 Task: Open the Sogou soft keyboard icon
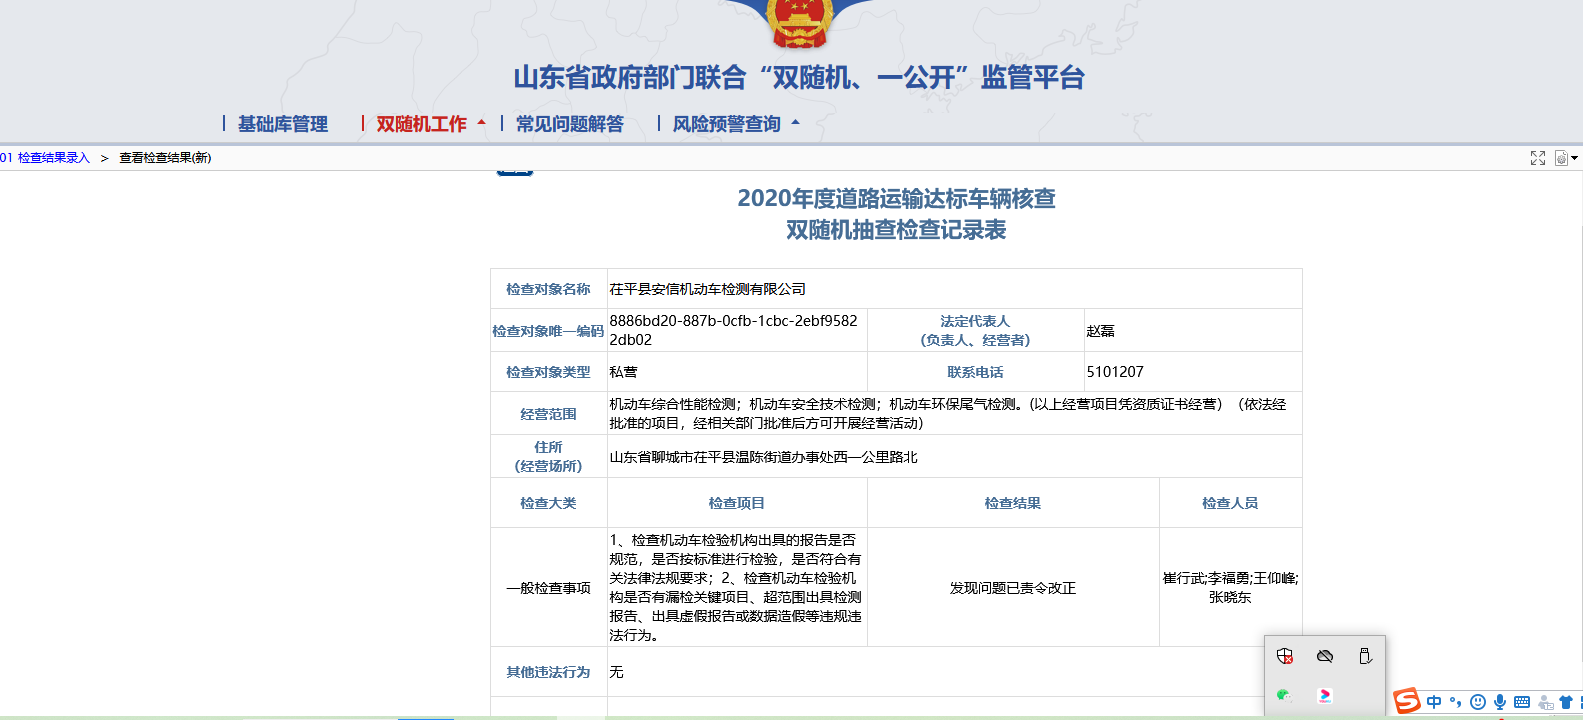click(x=1522, y=702)
